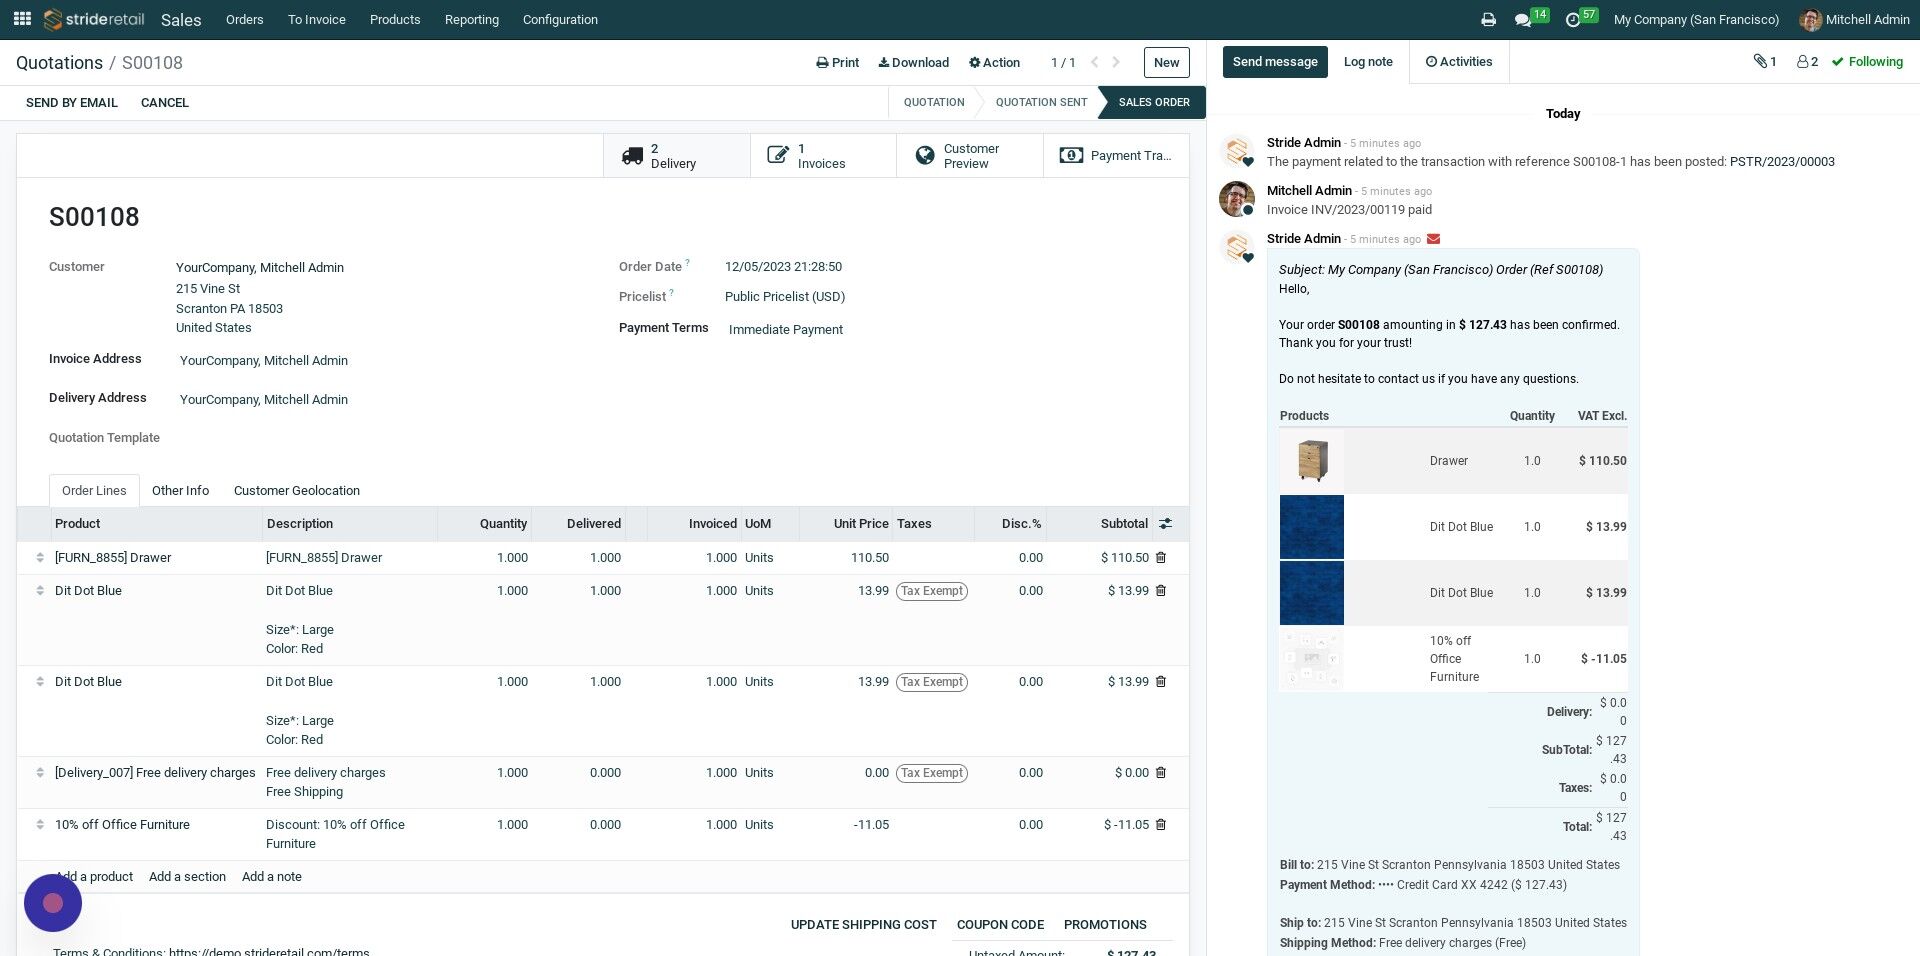
Task: Open Customer Preview smart button
Action: pyautogui.click(x=970, y=156)
